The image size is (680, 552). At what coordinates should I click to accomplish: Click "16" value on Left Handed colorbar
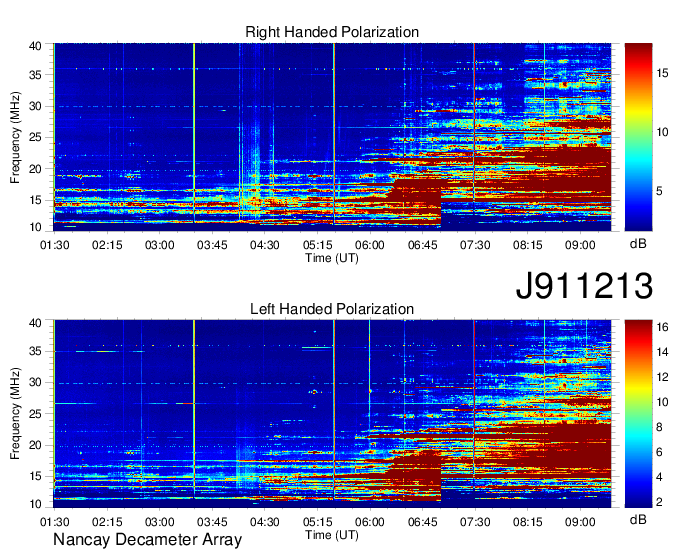[662, 327]
